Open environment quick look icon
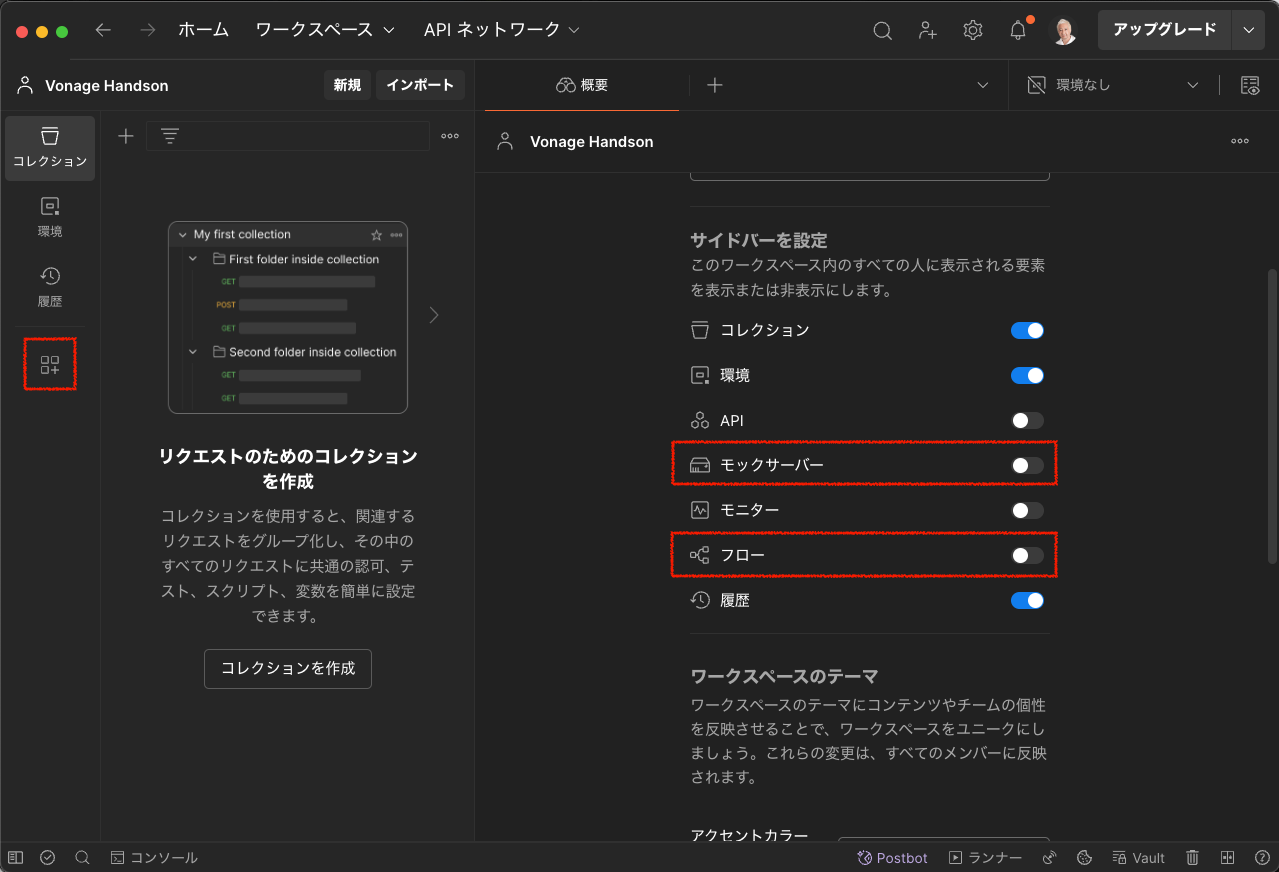The width and height of the screenshot is (1279, 872). click(1250, 85)
